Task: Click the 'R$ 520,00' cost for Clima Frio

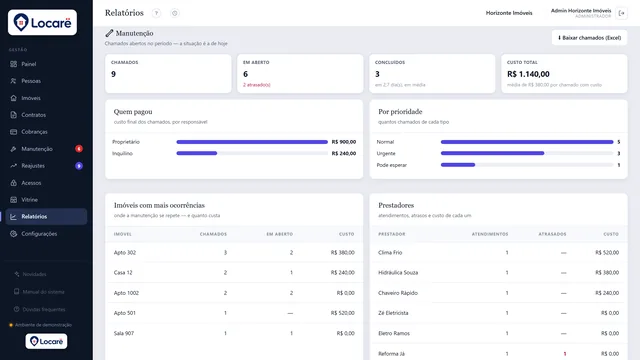Action: coord(607,253)
